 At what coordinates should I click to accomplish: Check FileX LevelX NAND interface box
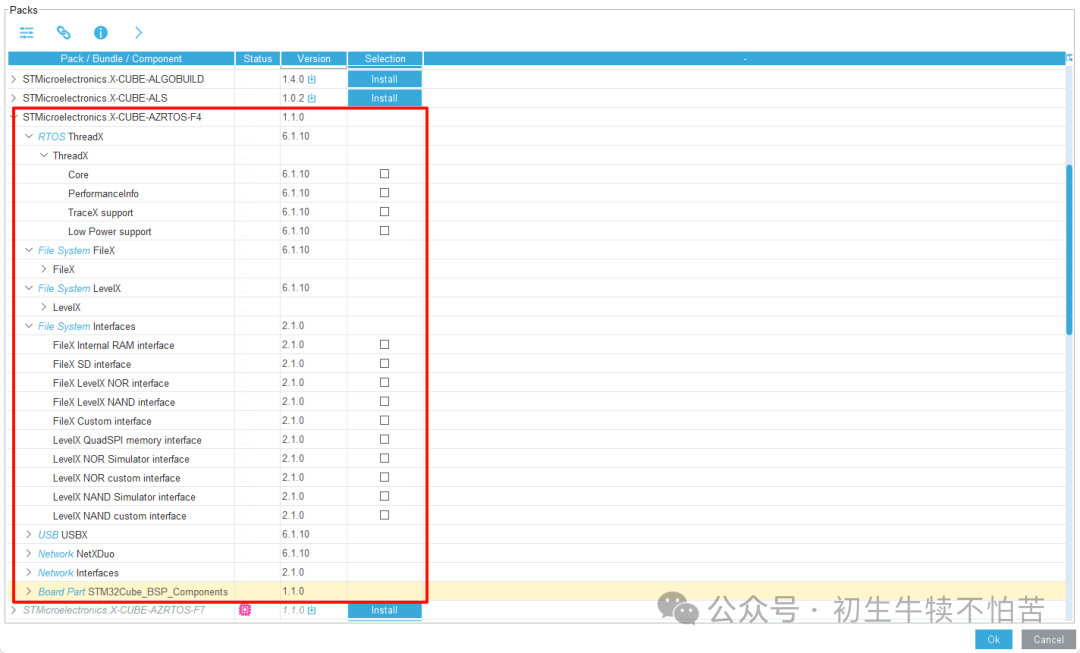tap(384, 401)
